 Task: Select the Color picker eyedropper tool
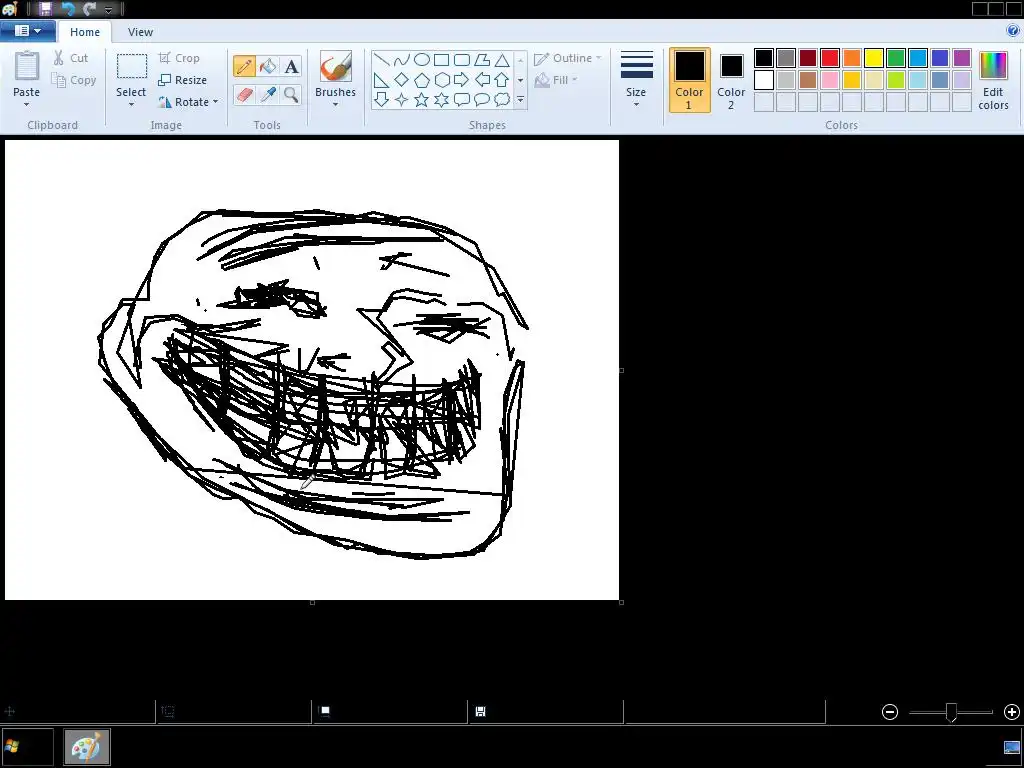[268, 95]
